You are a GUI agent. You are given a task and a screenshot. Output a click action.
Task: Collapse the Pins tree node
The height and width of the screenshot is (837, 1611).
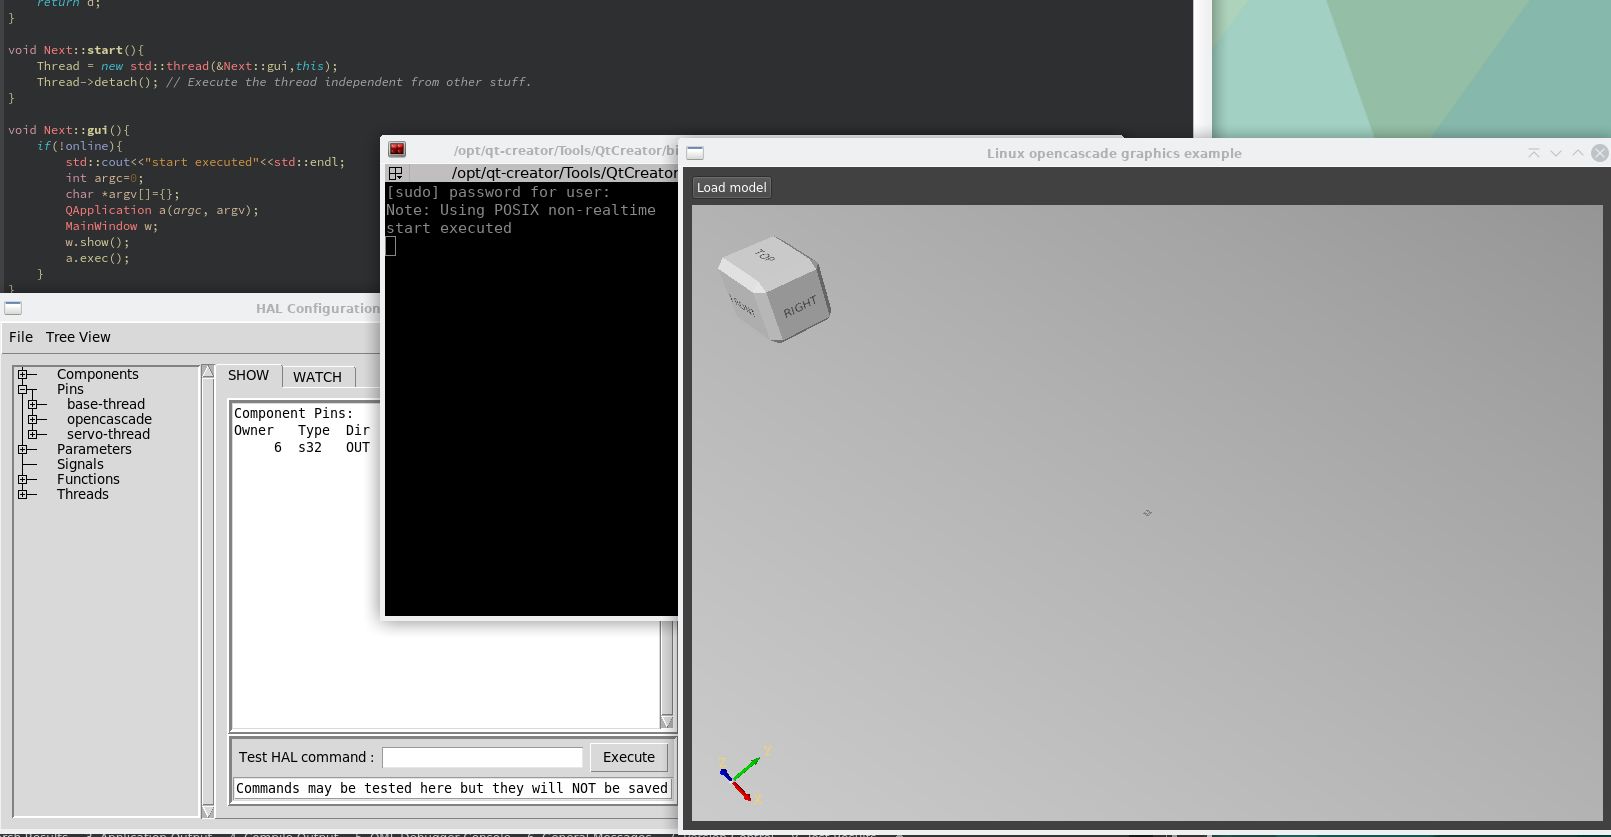tap(23, 390)
